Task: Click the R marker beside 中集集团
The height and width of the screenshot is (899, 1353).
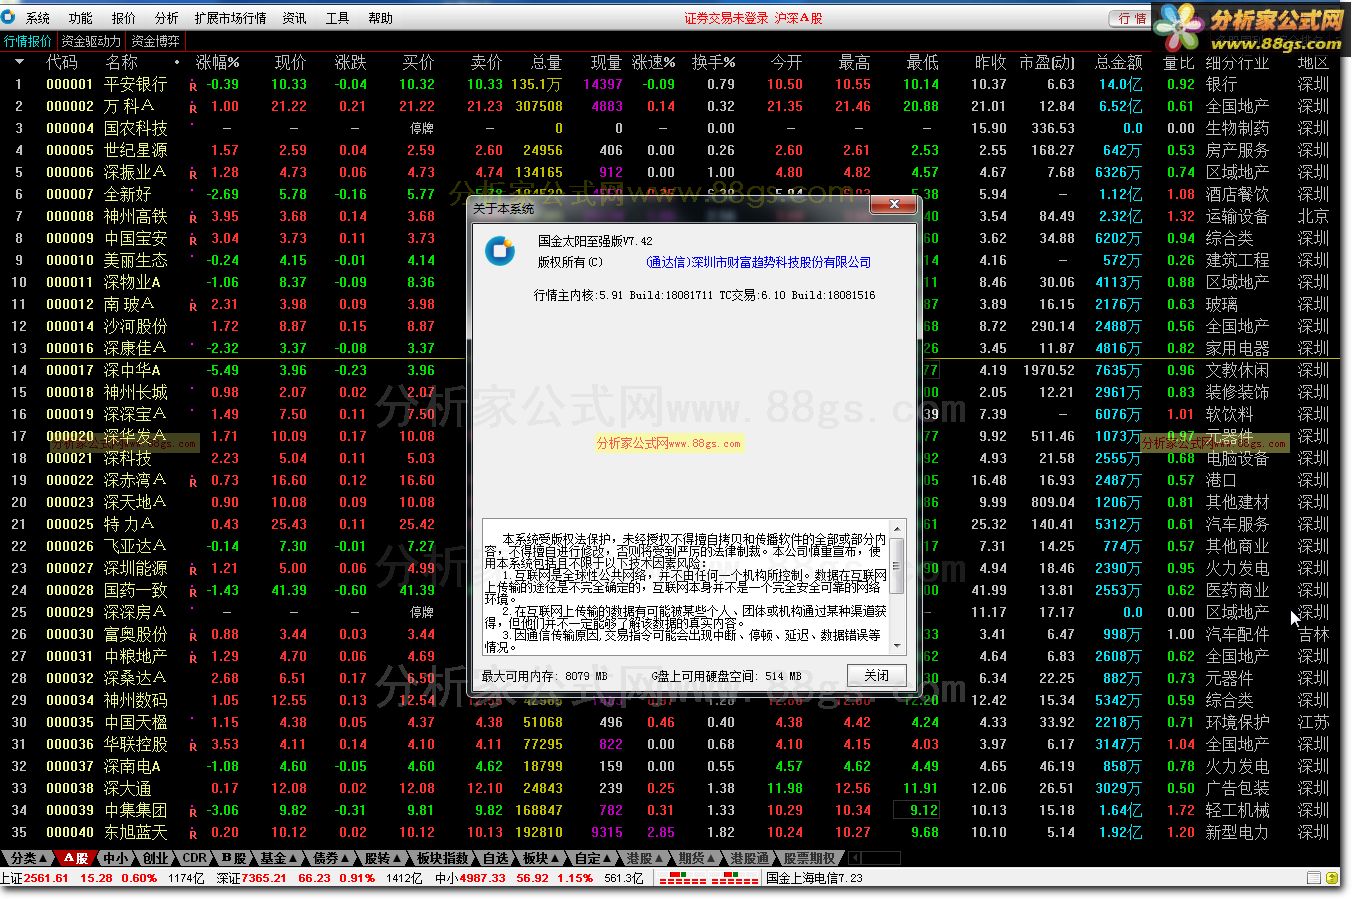Action: click(x=193, y=813)
